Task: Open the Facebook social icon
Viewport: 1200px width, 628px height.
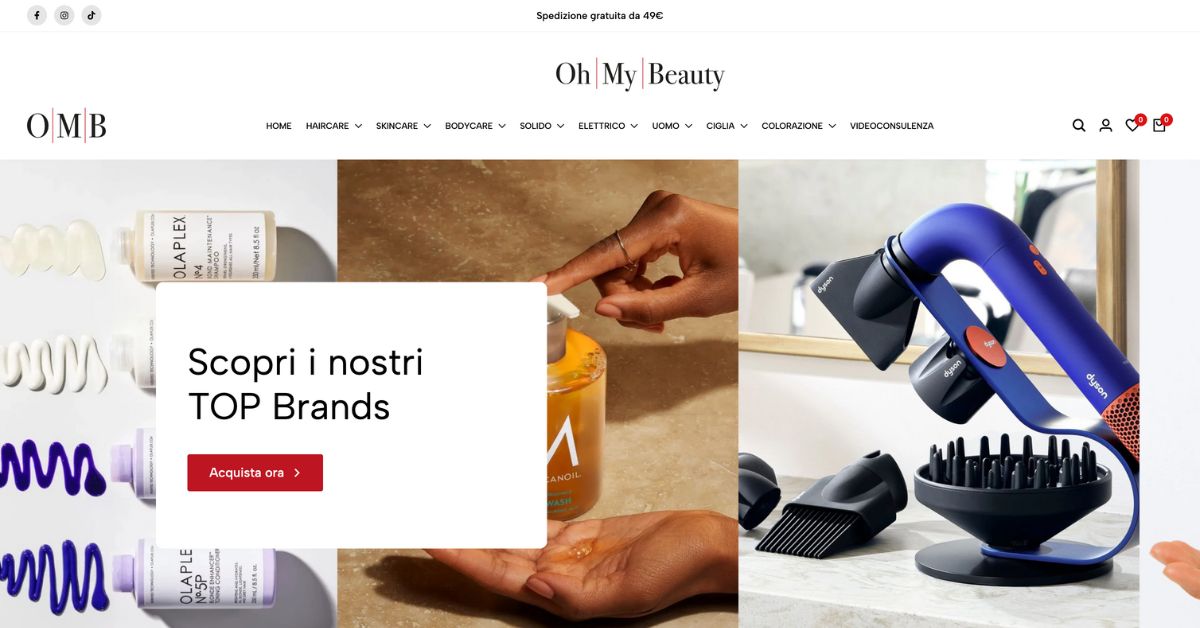Action: pyautogui.click(x=37, y=15)
